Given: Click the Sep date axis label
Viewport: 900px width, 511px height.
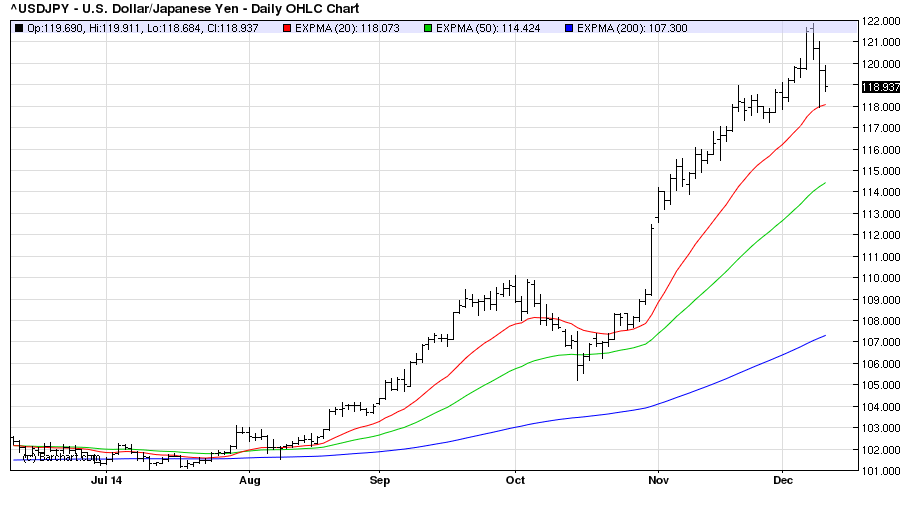Looking at the screenshot, I should 380,481.
